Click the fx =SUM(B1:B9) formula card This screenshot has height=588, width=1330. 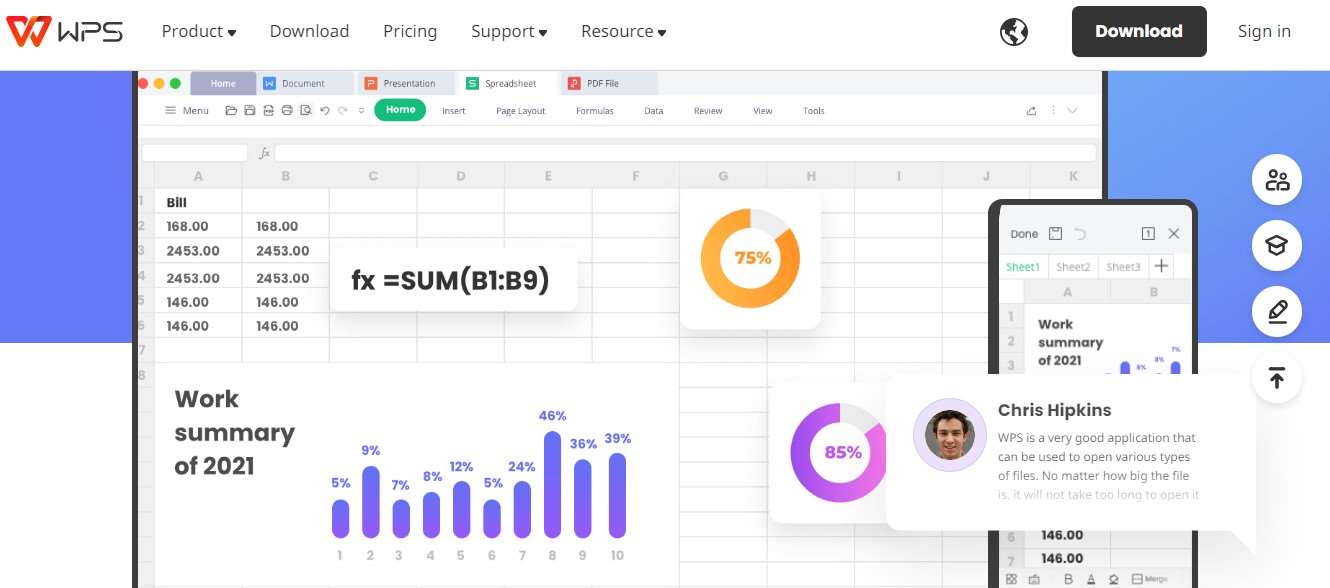453,279
